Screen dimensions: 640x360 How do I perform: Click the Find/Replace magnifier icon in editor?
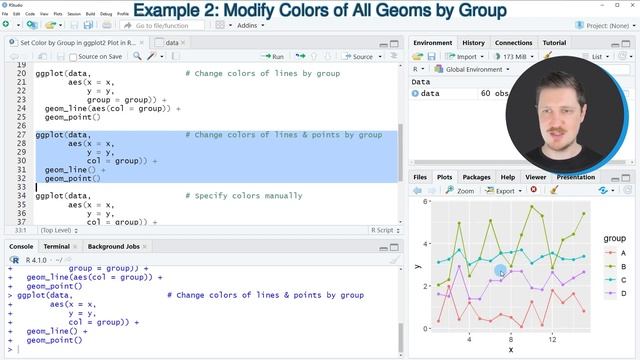[137, 56]
